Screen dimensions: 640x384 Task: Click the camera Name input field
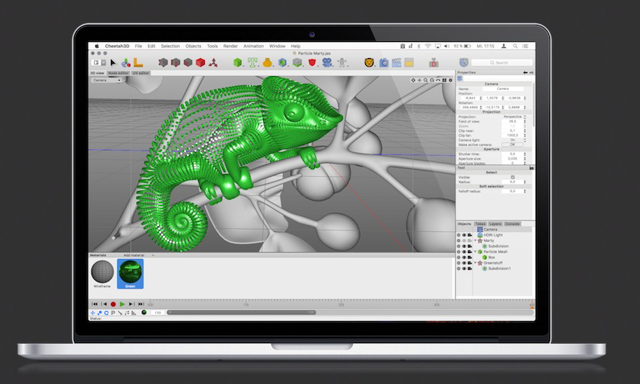click(x=503, y=89)
